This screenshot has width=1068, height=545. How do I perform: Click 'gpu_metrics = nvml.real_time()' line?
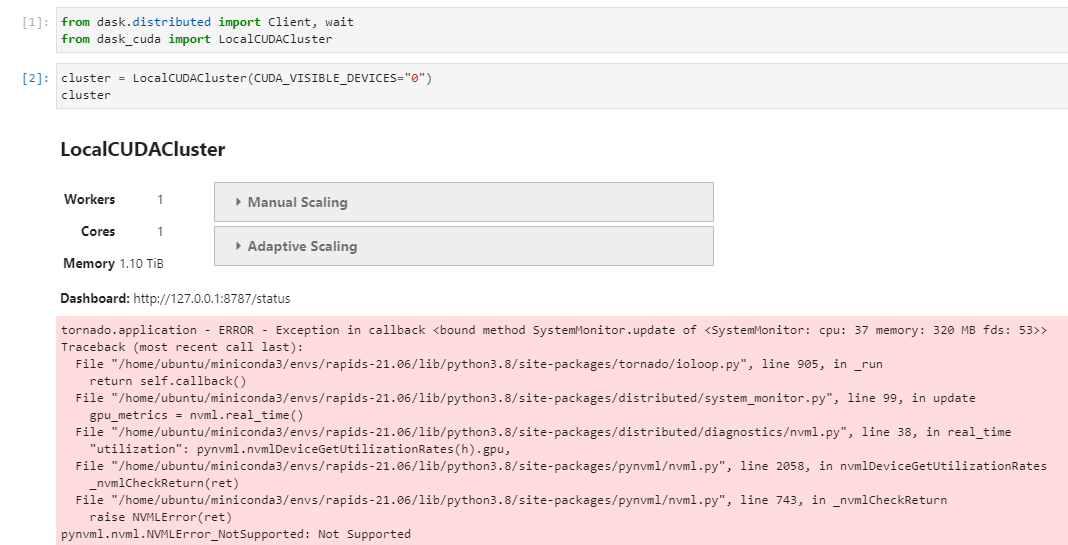pyautogui.click(x=197, y=416)
